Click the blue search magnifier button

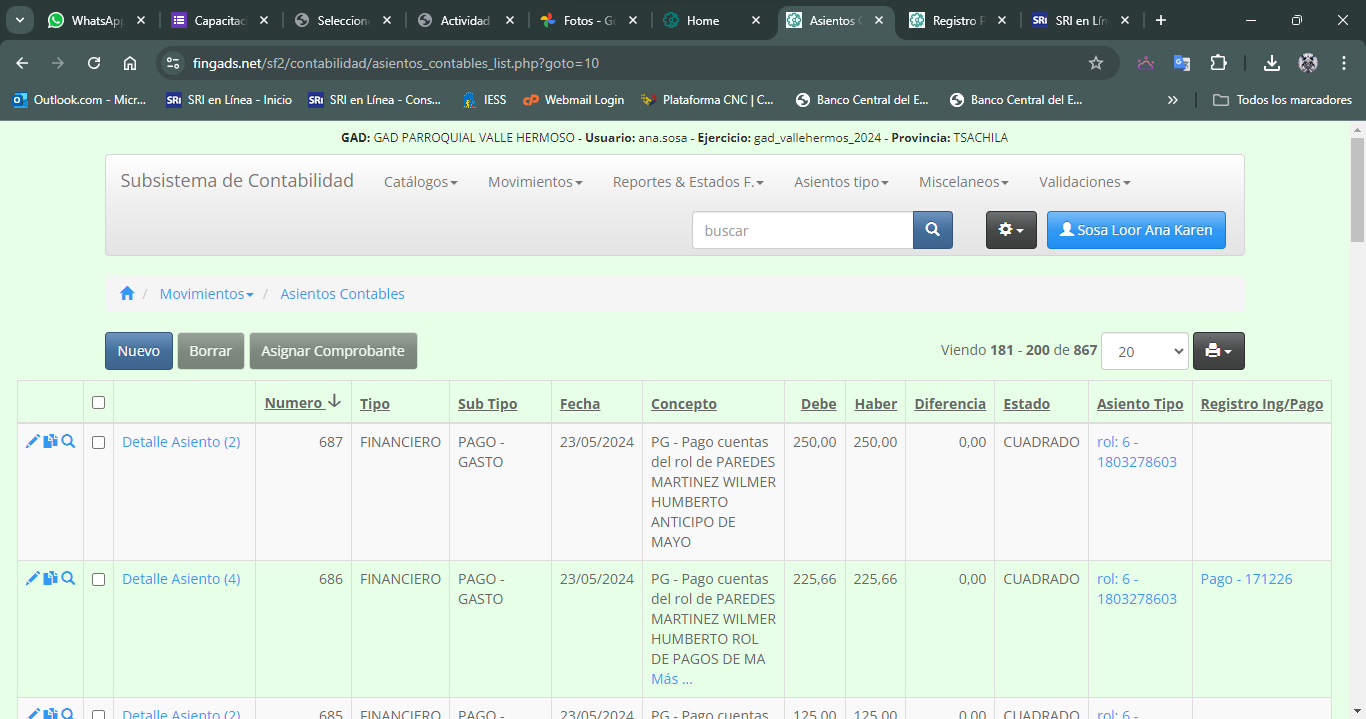(x=932, y=230)
